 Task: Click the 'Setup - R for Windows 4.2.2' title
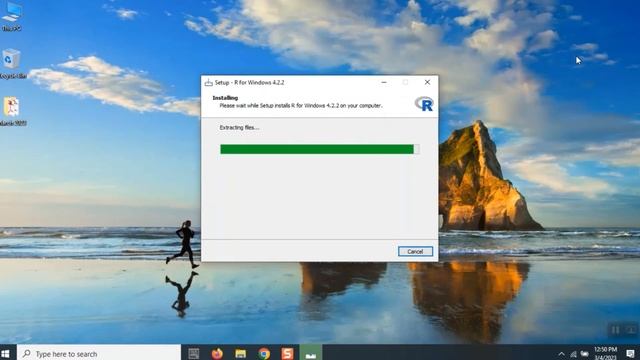click(249, 83)
